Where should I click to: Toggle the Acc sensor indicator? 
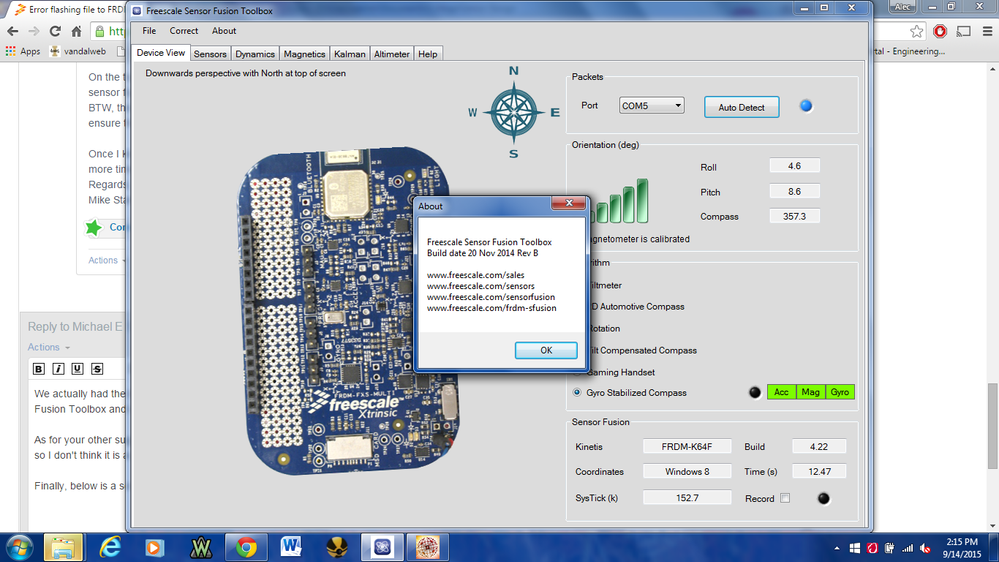pos(782,393)
